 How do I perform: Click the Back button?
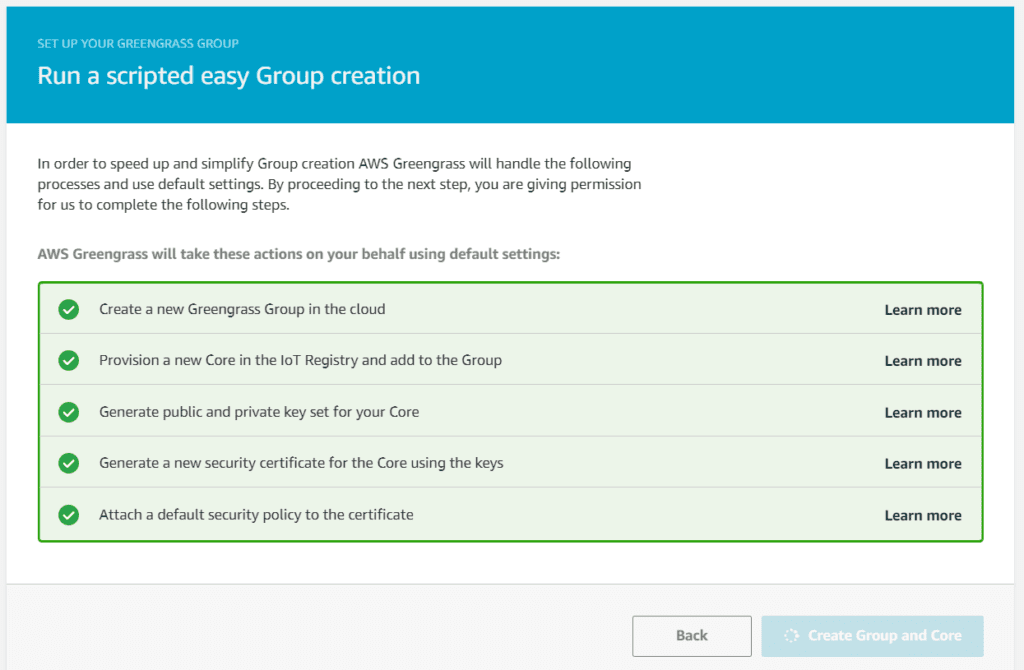pos(692,635)
